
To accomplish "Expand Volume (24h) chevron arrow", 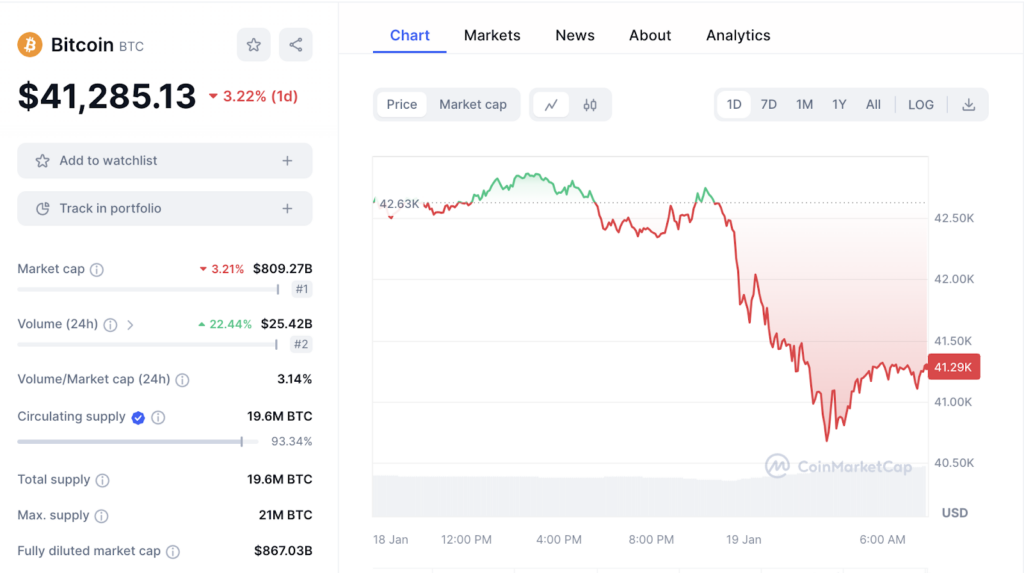I will [130, 324].
